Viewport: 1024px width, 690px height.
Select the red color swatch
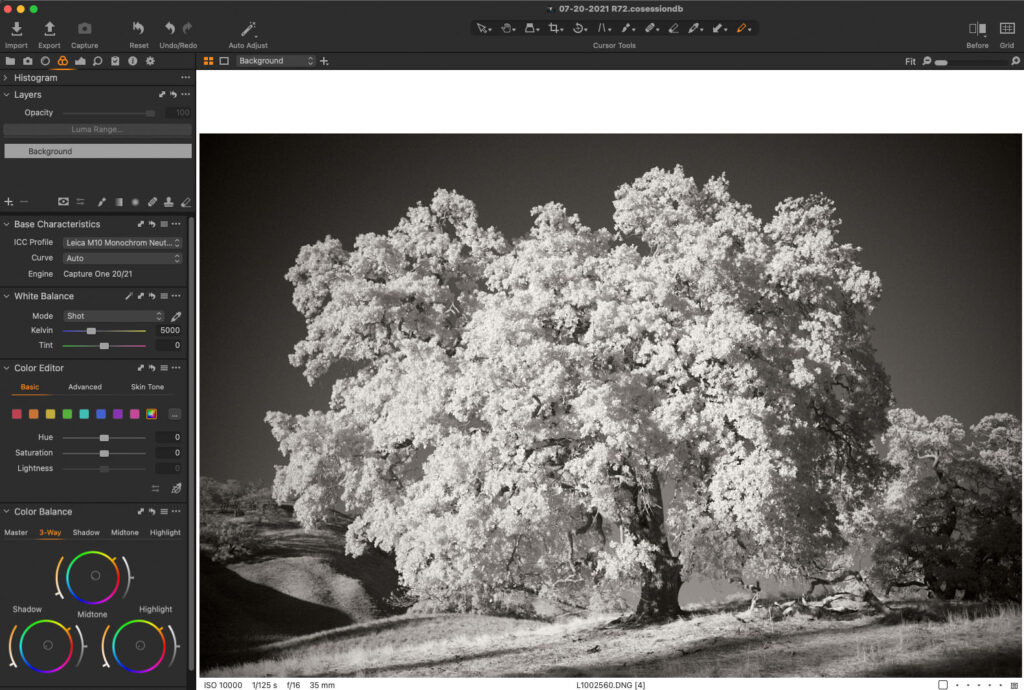[x=17, y=414]
